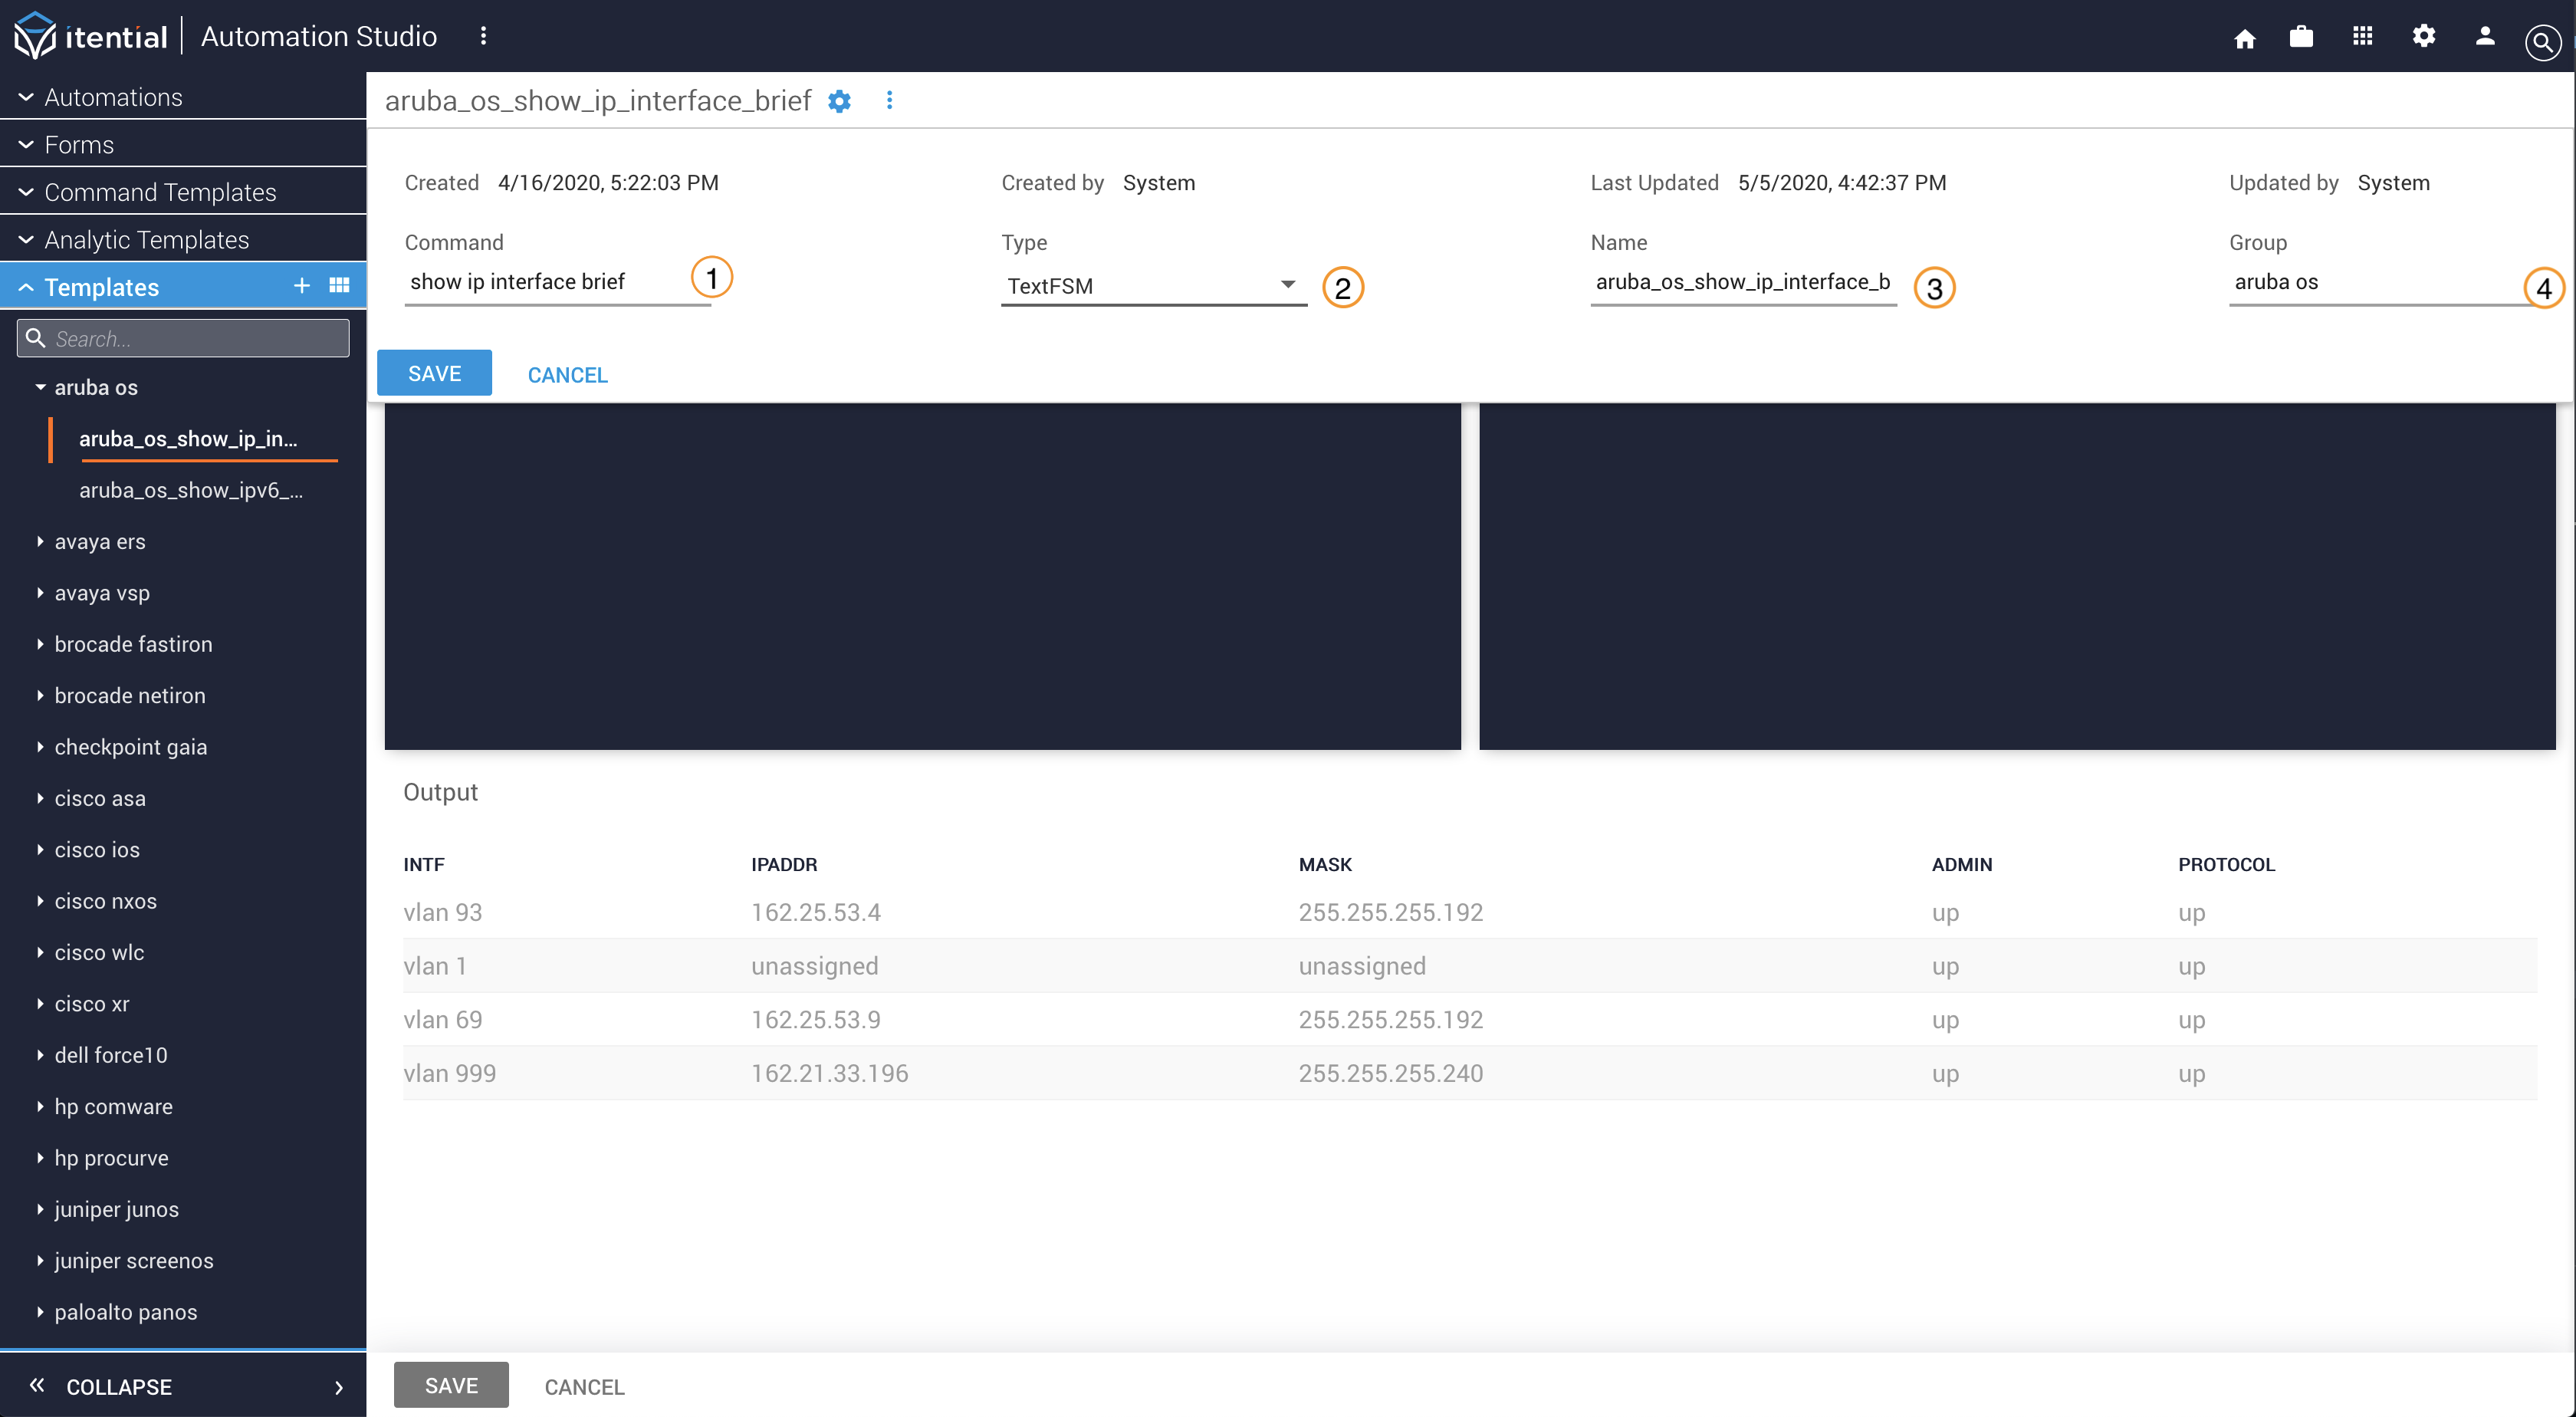Click the IPADDR column header
Image resolution: width=2576 pixels, height=1417 pixels.
point(784,864)
